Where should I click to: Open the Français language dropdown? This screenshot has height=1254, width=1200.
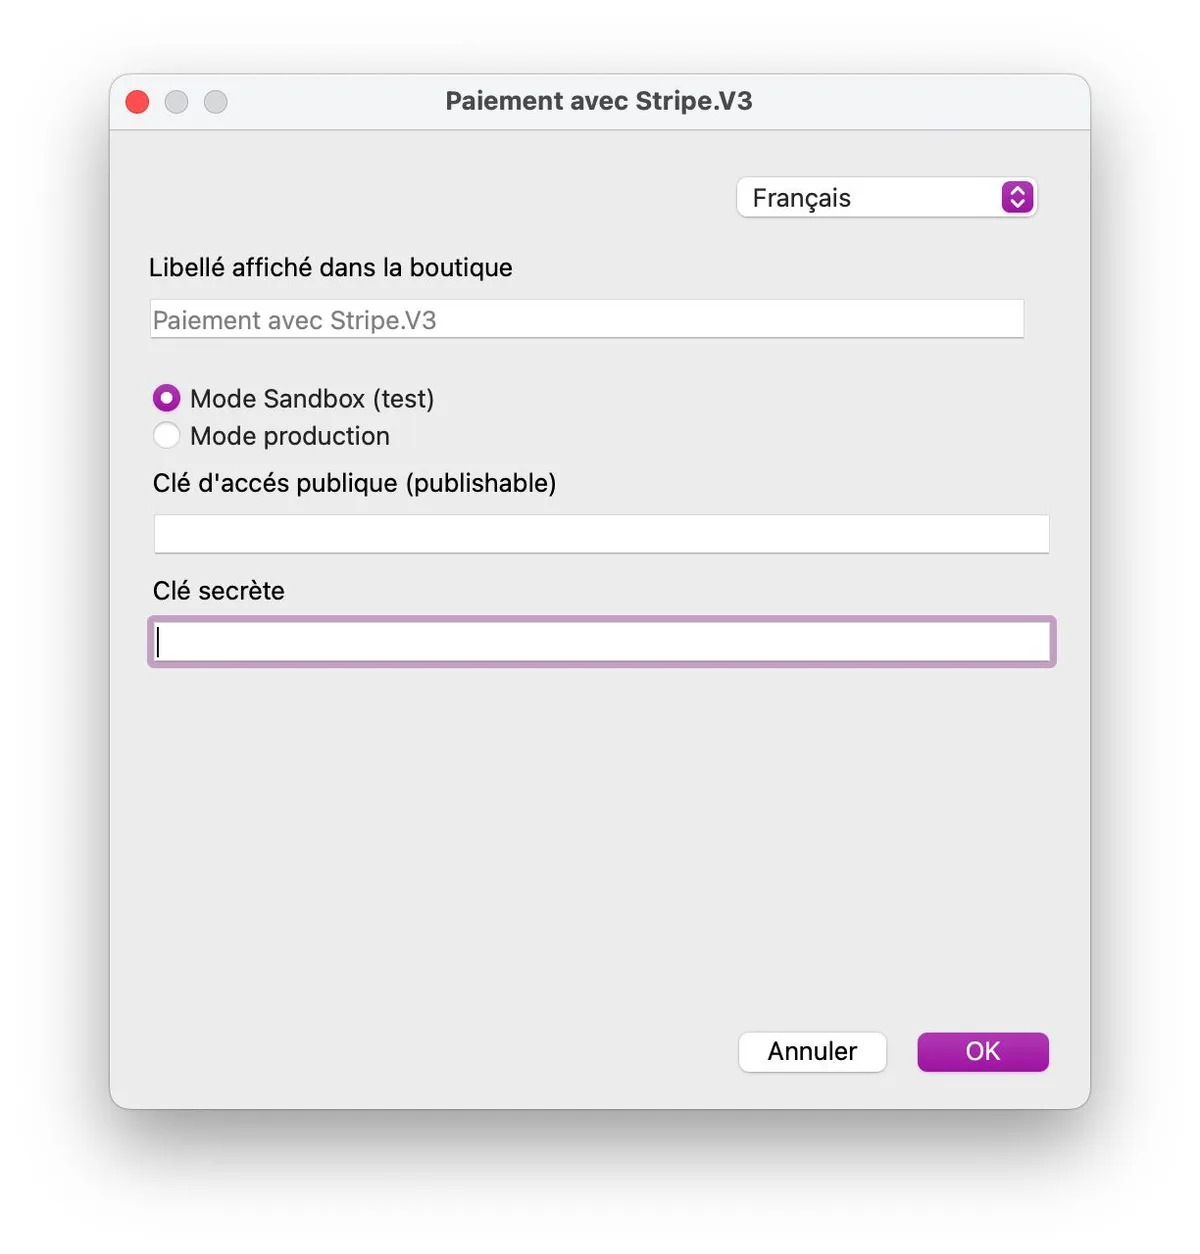click(x=886, y=198)
